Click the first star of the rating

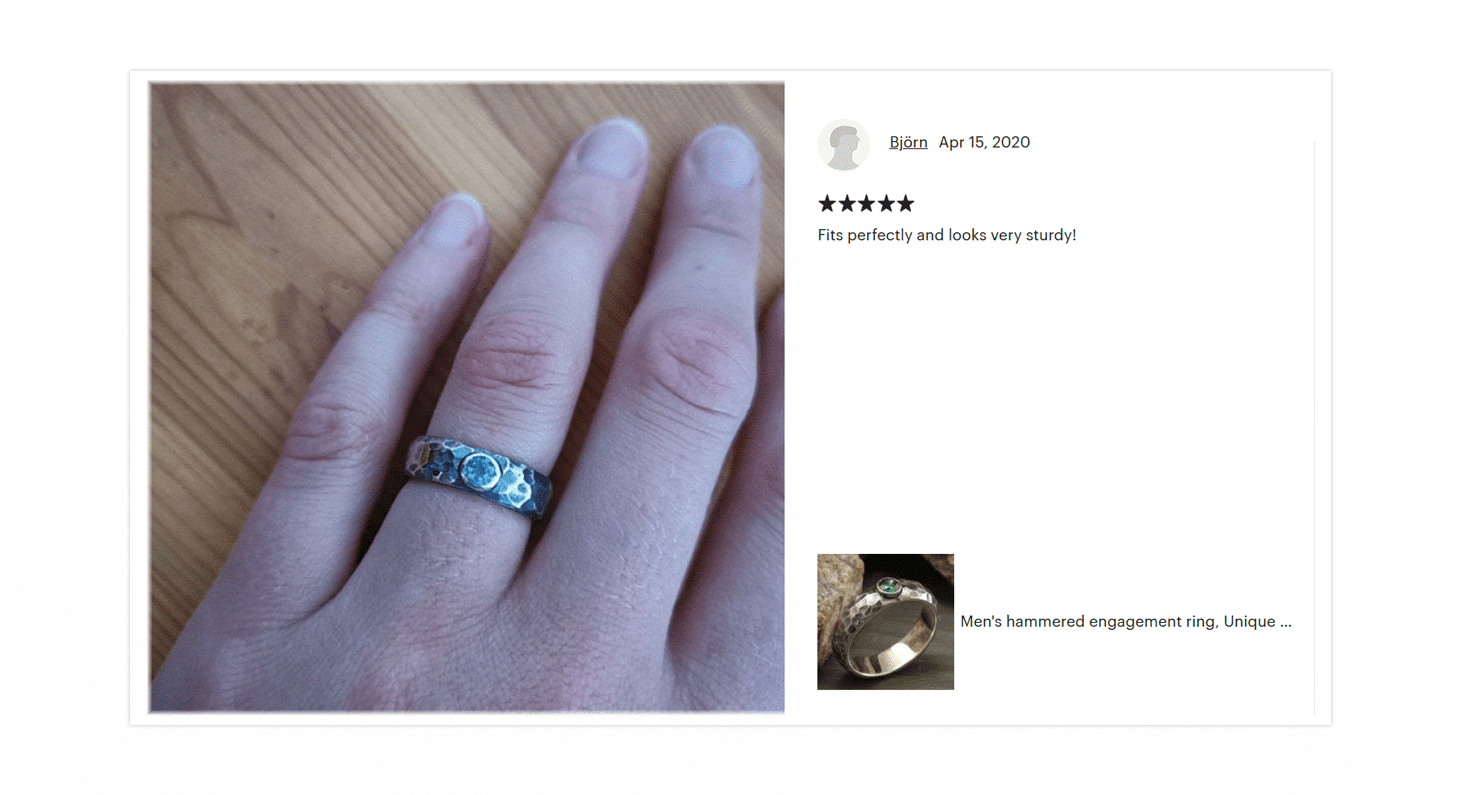tap(827, 204)
